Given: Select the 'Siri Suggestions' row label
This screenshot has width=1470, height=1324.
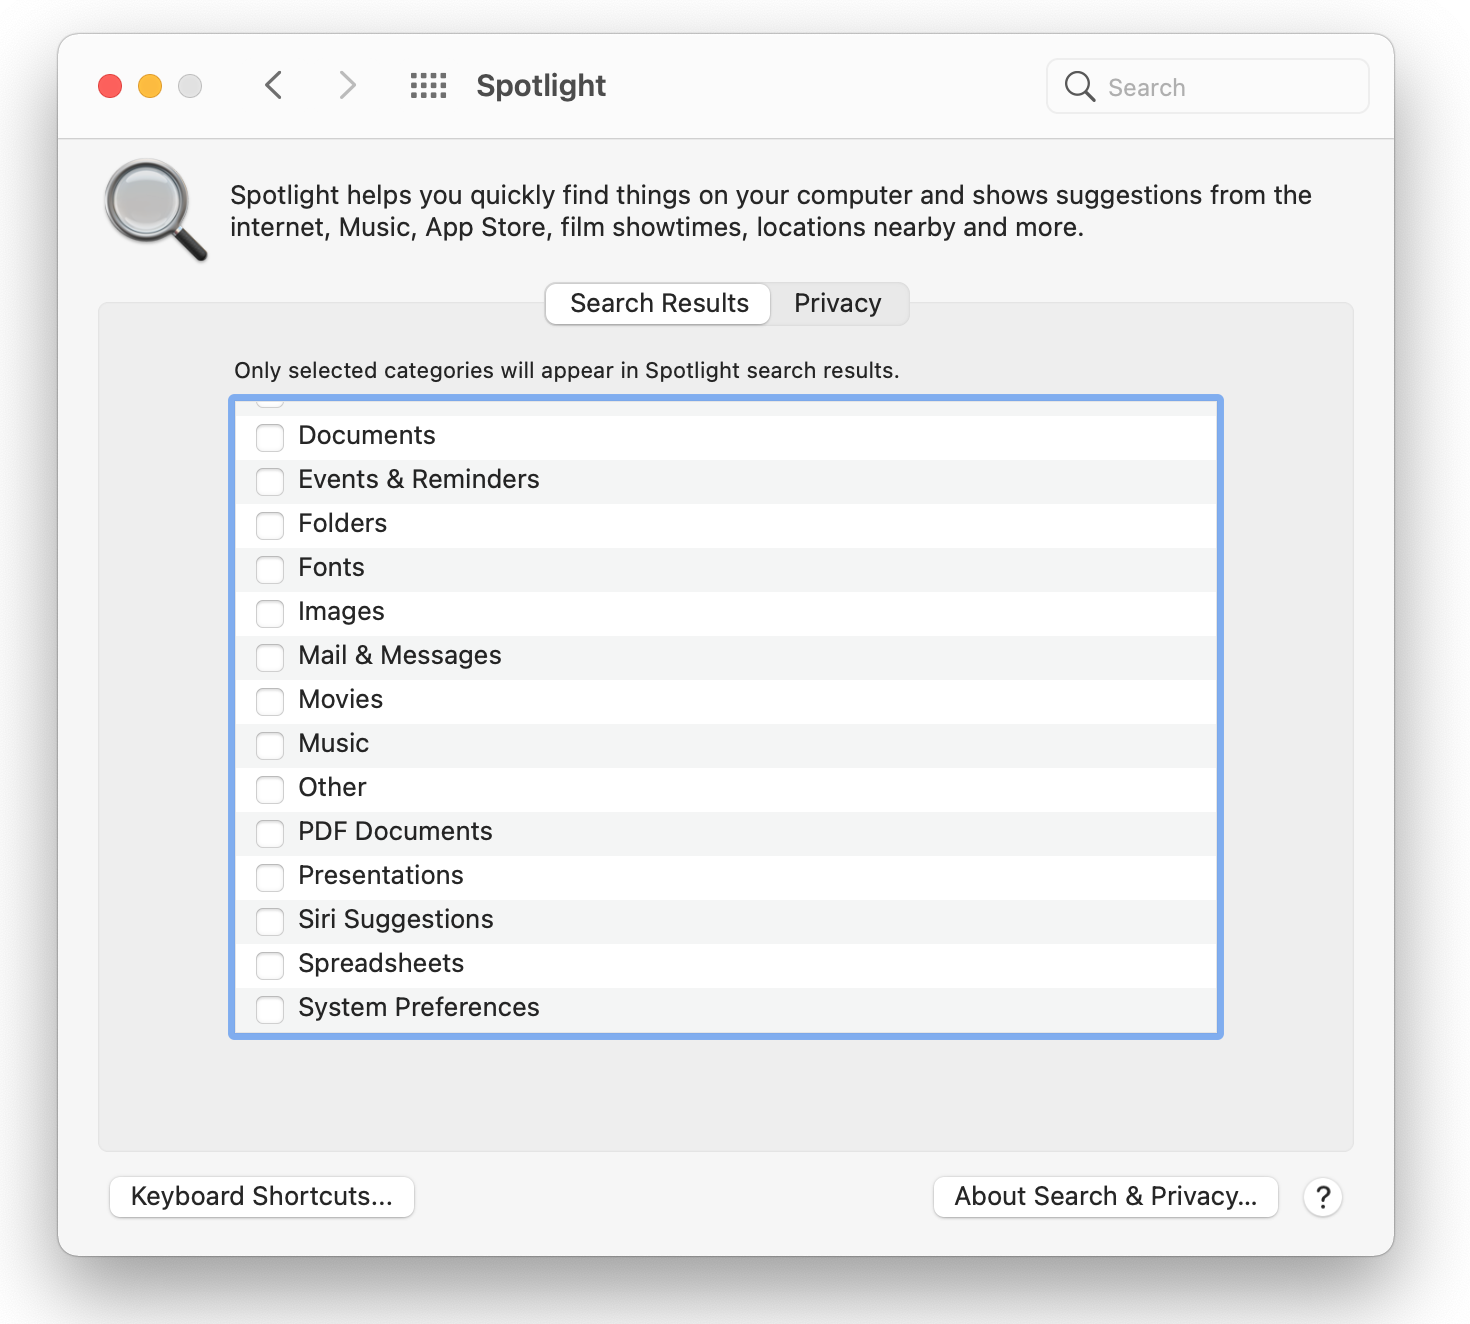Looking at the screenshot, I should tap(396, 920).
